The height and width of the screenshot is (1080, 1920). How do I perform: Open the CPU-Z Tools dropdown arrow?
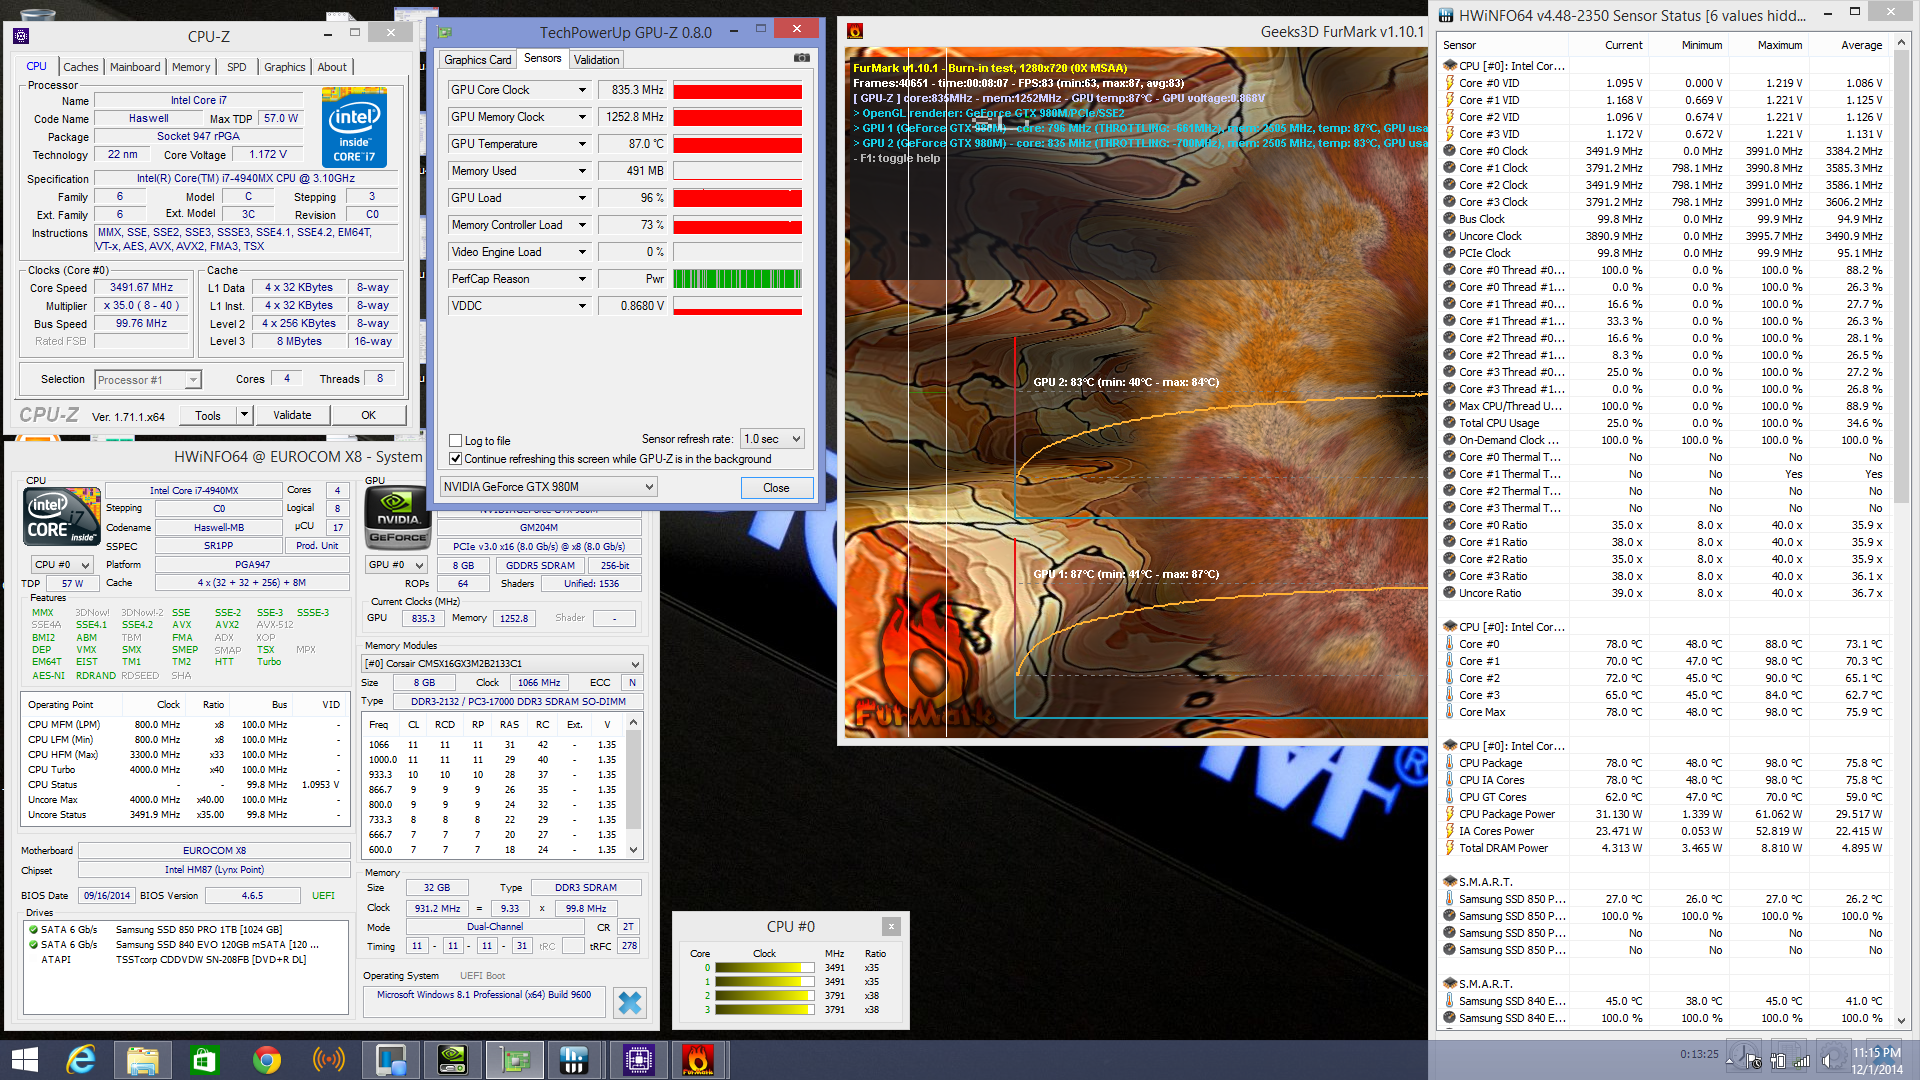coord(244,415)
